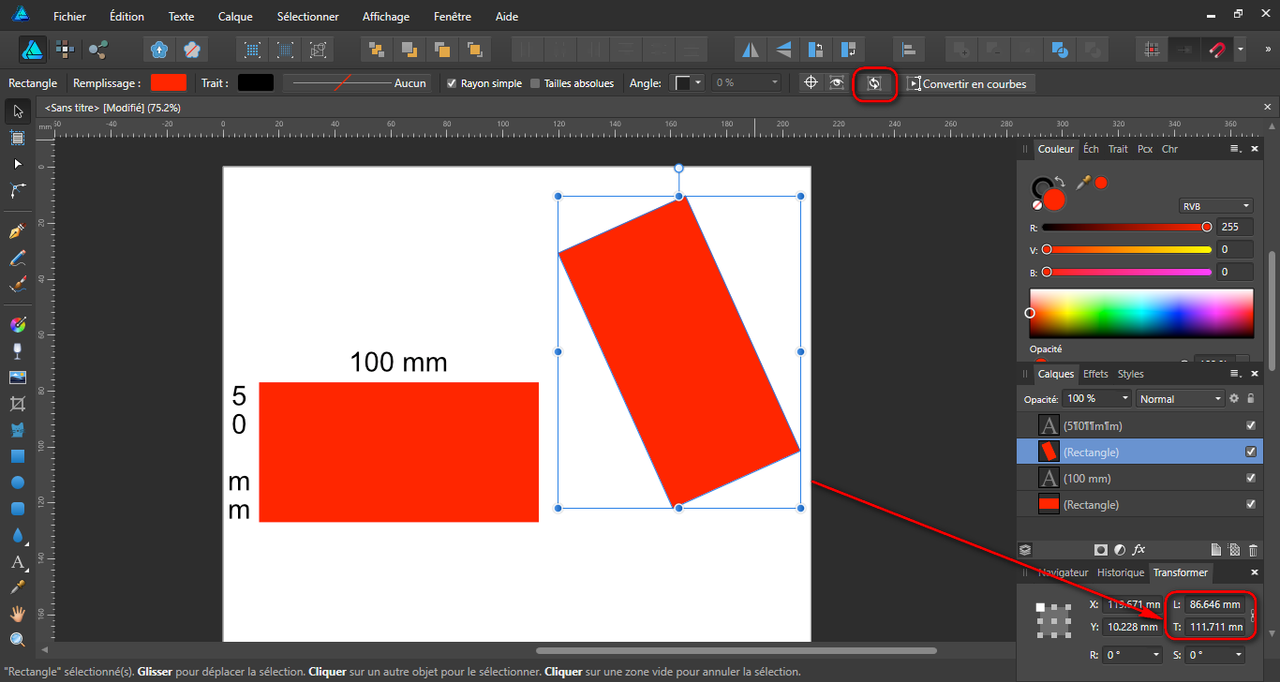The height and width of the screenshot is (682, 1280).
Task: Click the eyedropper in Couleur panel
Action: coord(1083,183)
